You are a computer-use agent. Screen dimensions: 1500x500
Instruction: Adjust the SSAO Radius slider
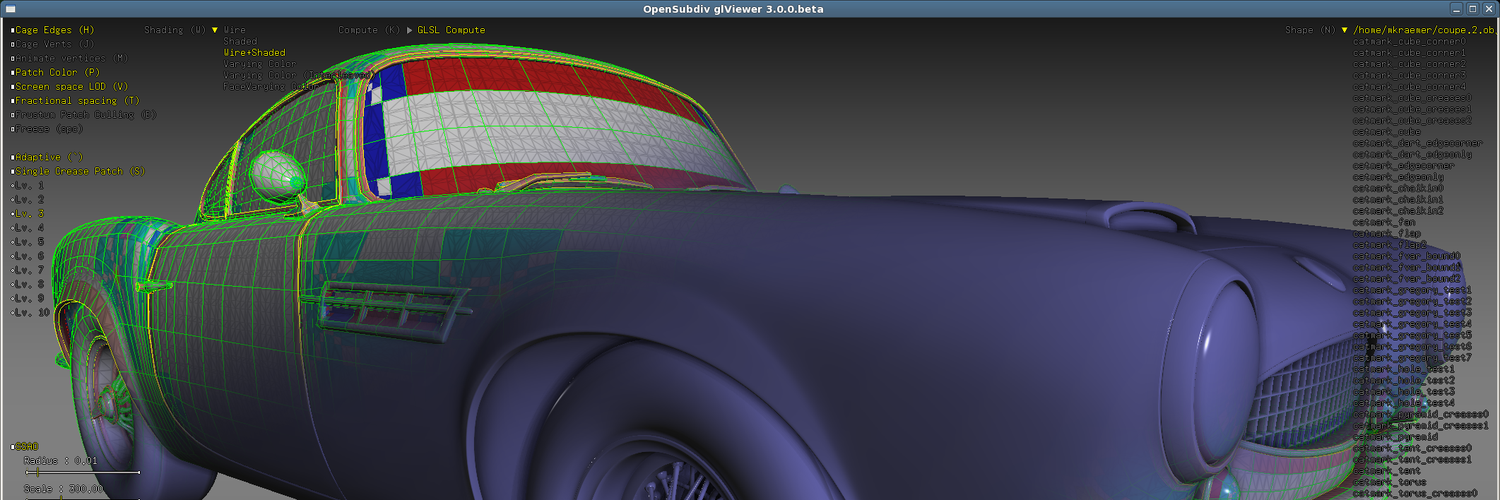click(82, 472)
